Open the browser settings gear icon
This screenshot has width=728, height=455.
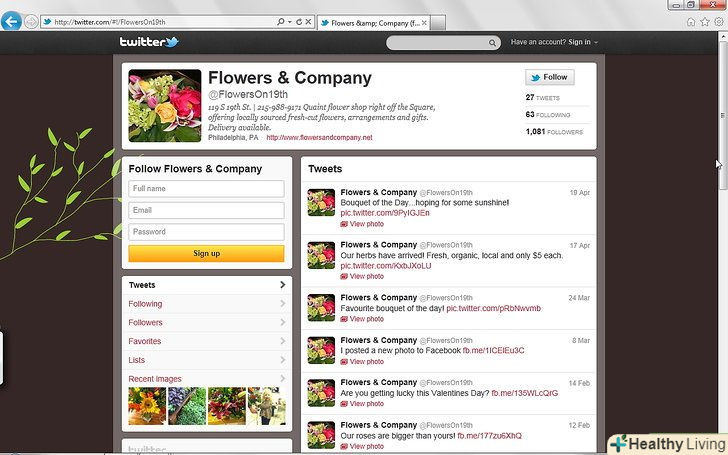click(719, 22)
